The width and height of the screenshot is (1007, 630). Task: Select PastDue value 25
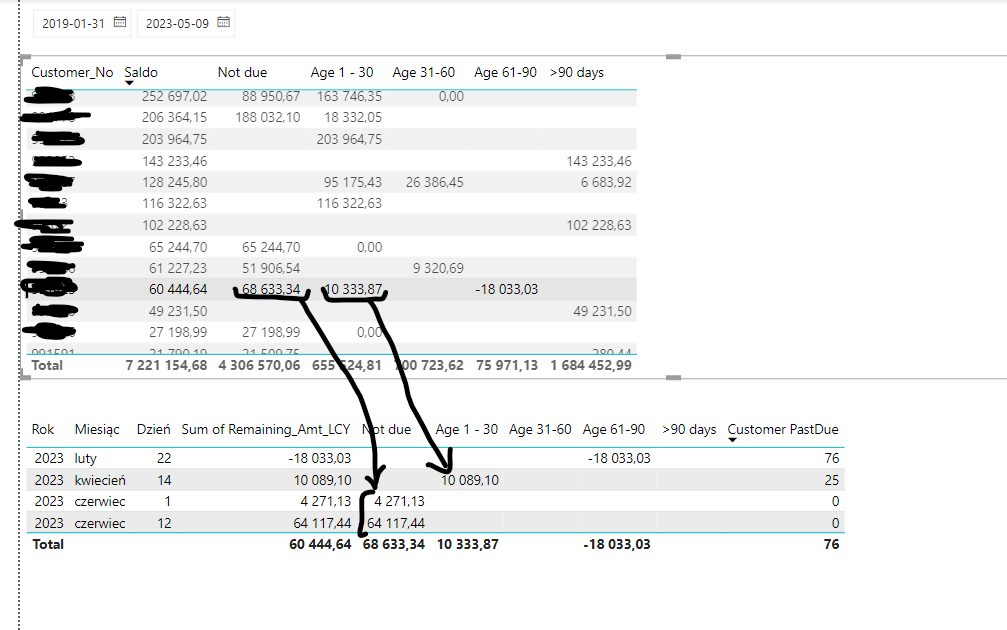[x=832, y=480]
